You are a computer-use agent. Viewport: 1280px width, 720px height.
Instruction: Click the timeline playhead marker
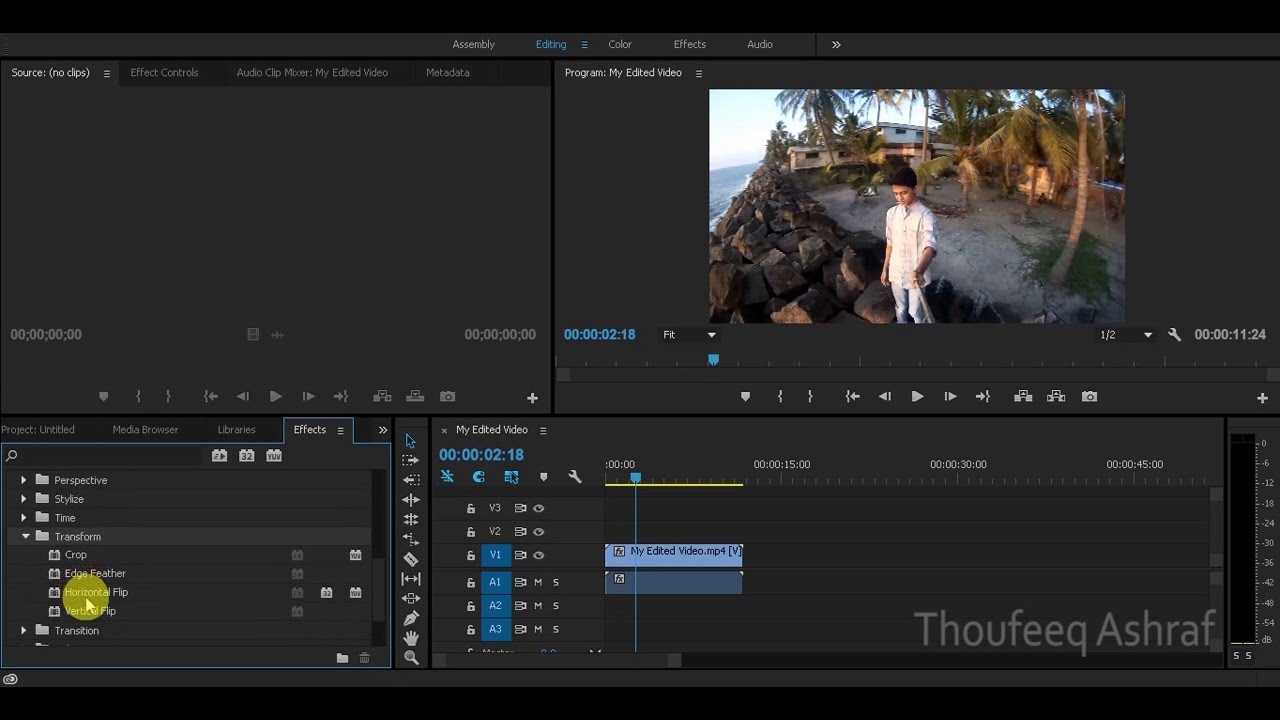(635, 478)
